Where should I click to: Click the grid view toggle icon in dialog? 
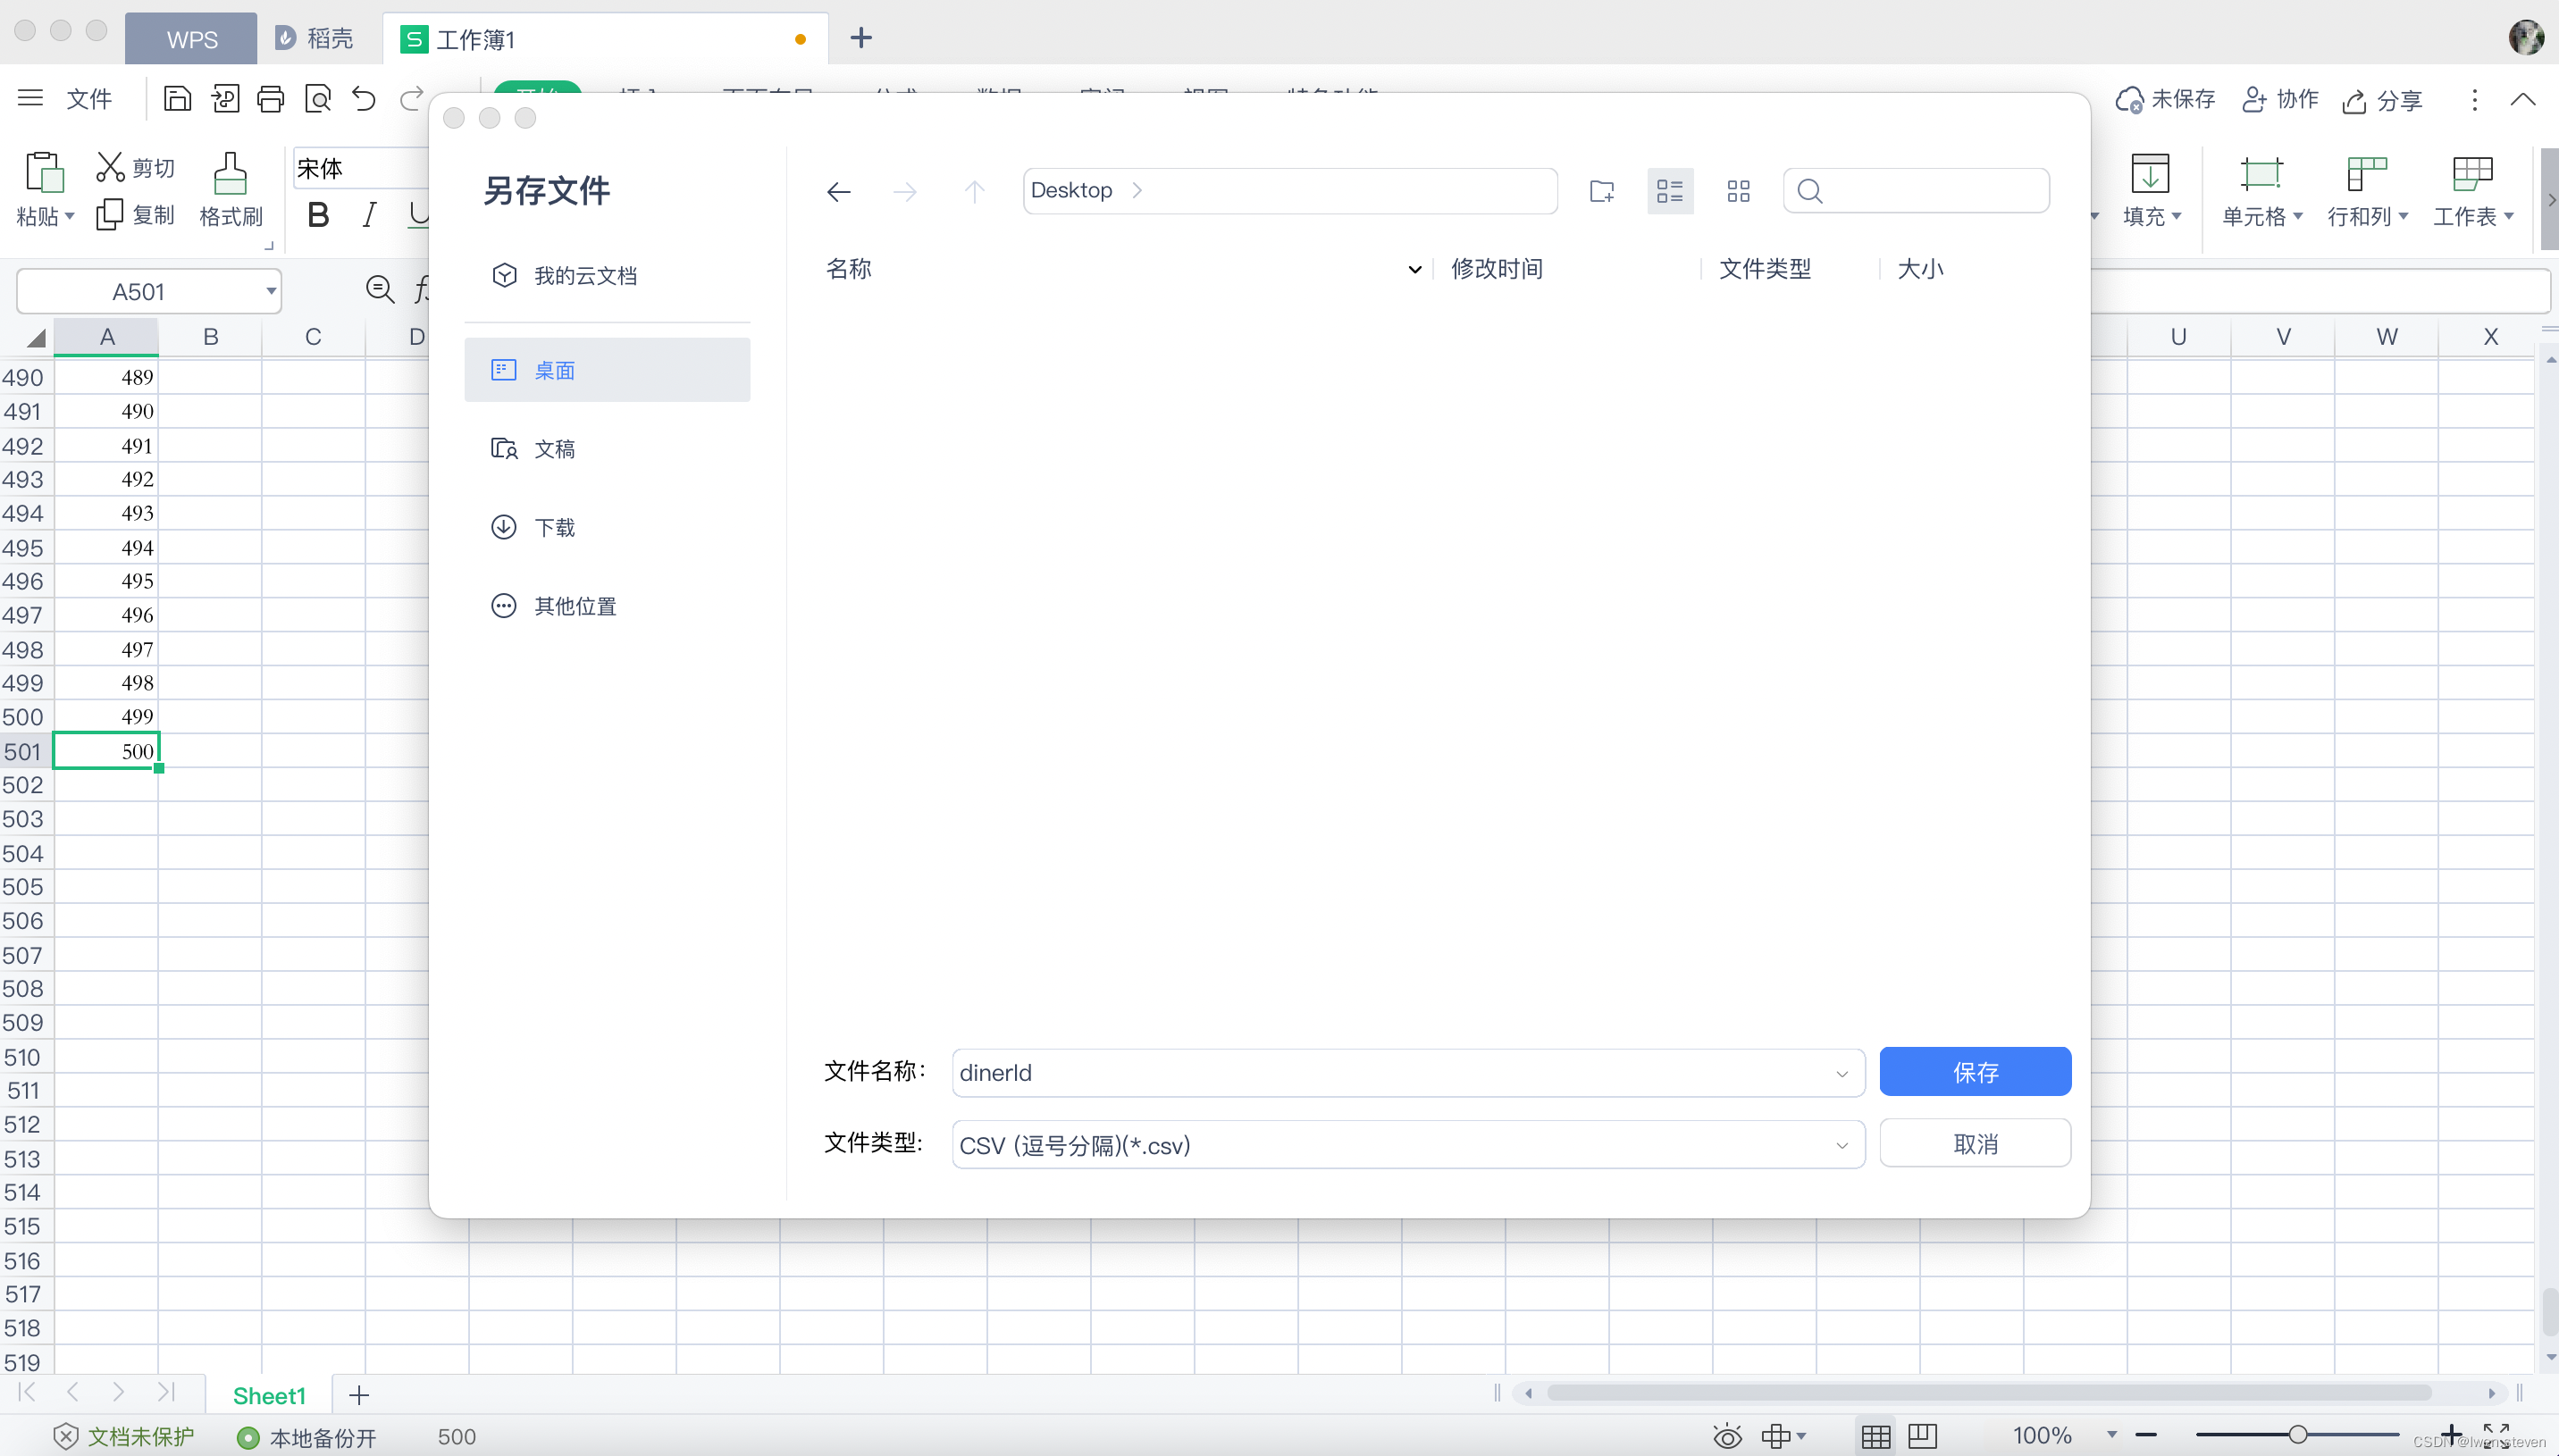[1736, 189]
